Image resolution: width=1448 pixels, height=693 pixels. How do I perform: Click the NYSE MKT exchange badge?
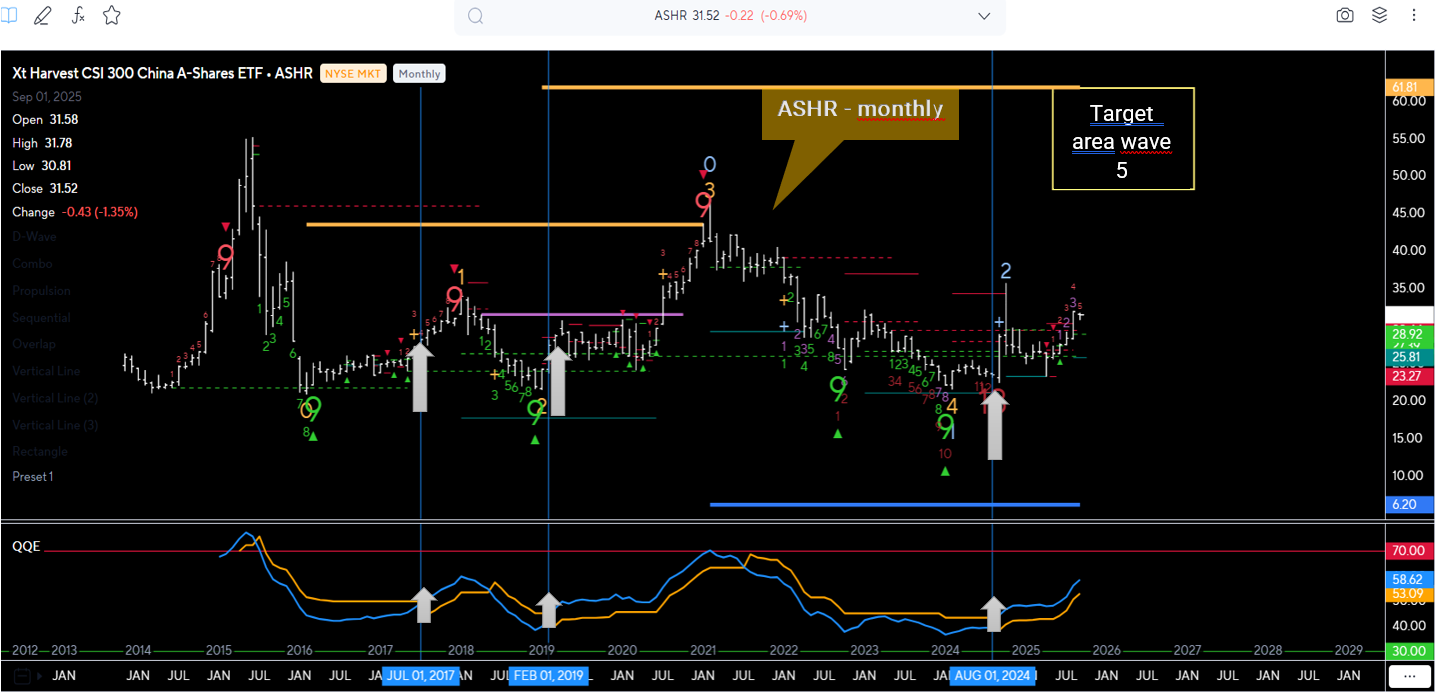point(353,74)
